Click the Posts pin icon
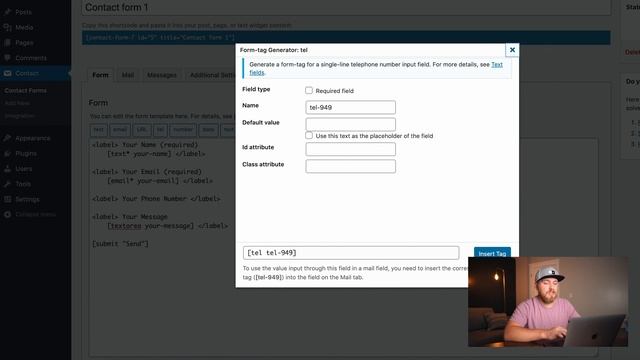Viewport: 640px width, 360px height. pyautogui.click(x=7, y=12)
